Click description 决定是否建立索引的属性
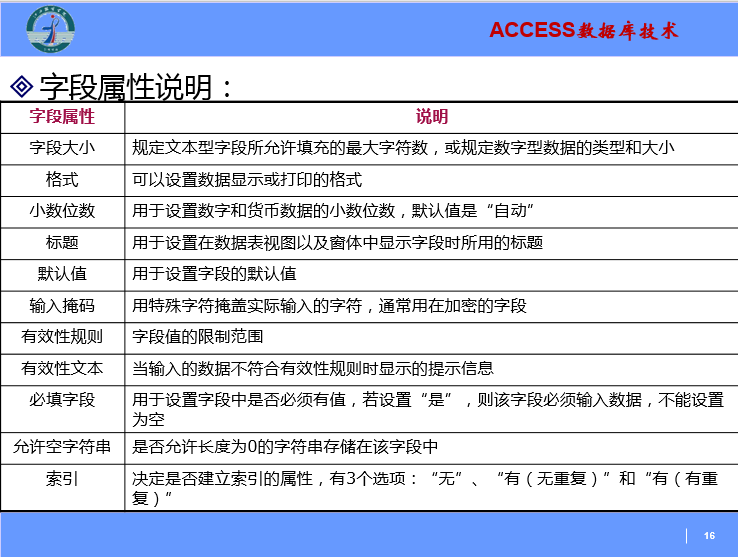738x557 pixels. [425, 488]
